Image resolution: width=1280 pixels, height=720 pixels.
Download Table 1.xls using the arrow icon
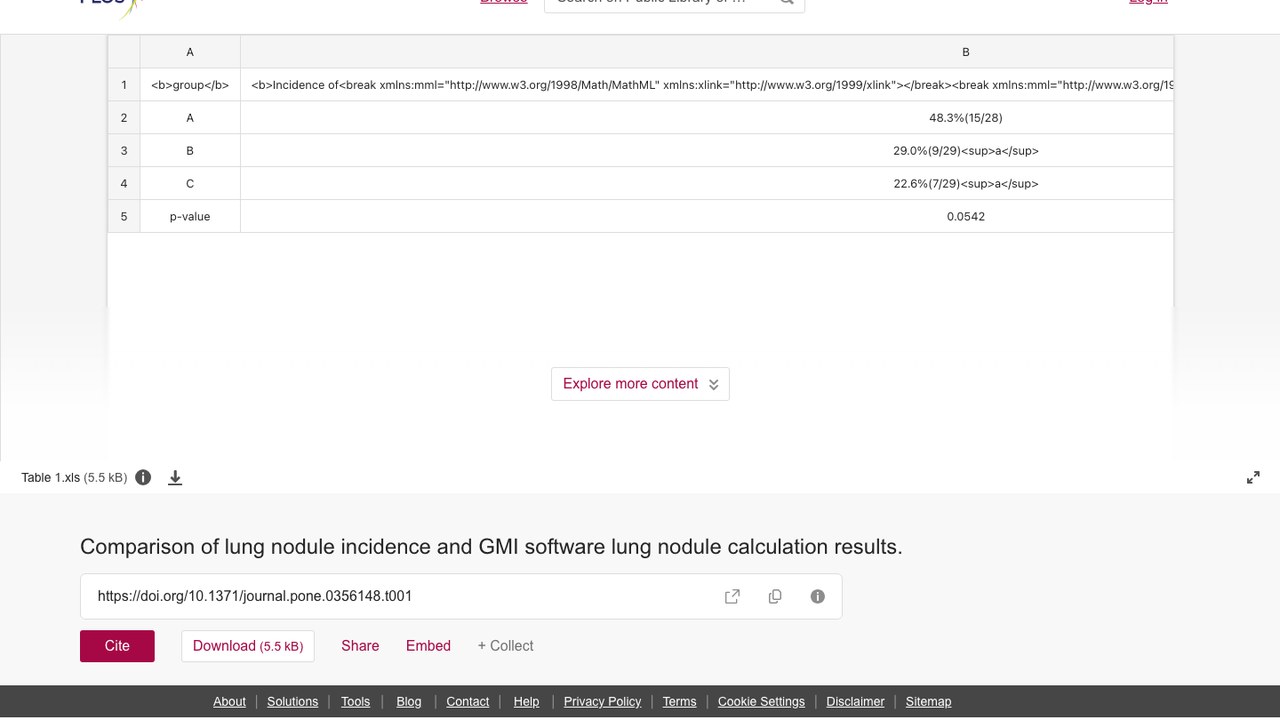[175, 478]
